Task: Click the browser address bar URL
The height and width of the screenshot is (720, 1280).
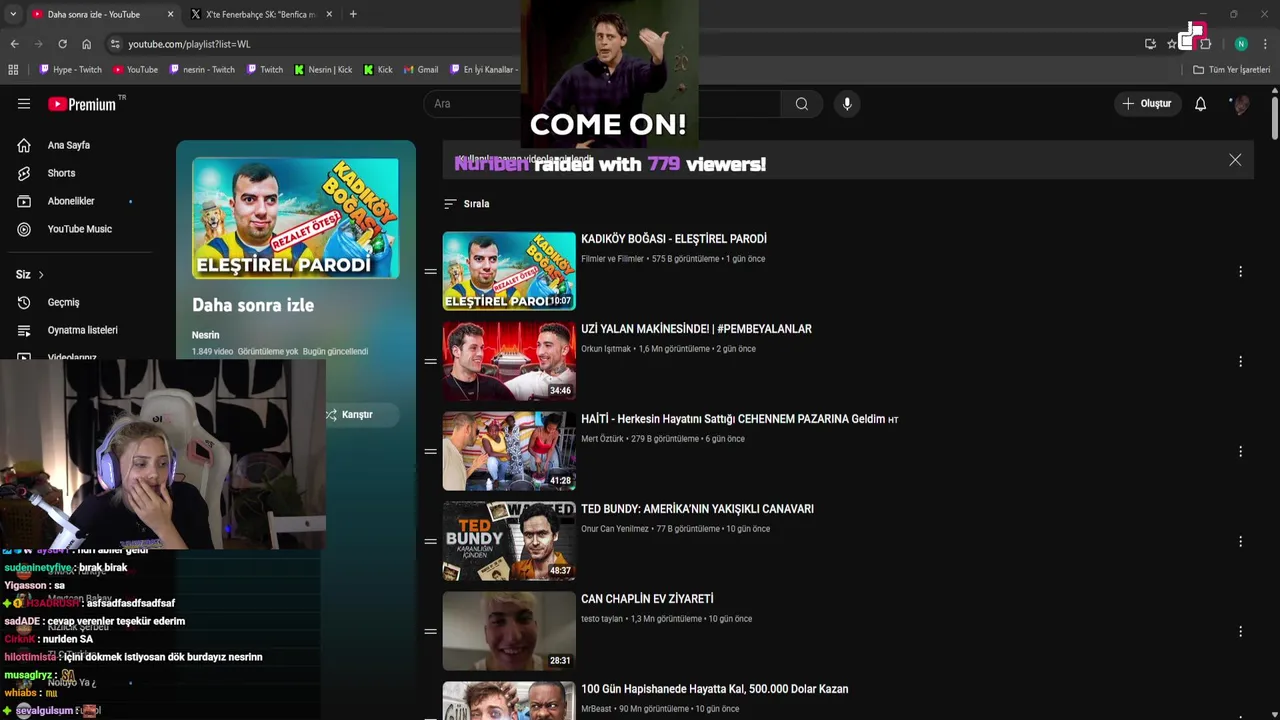Action: [x=189, y=44]
